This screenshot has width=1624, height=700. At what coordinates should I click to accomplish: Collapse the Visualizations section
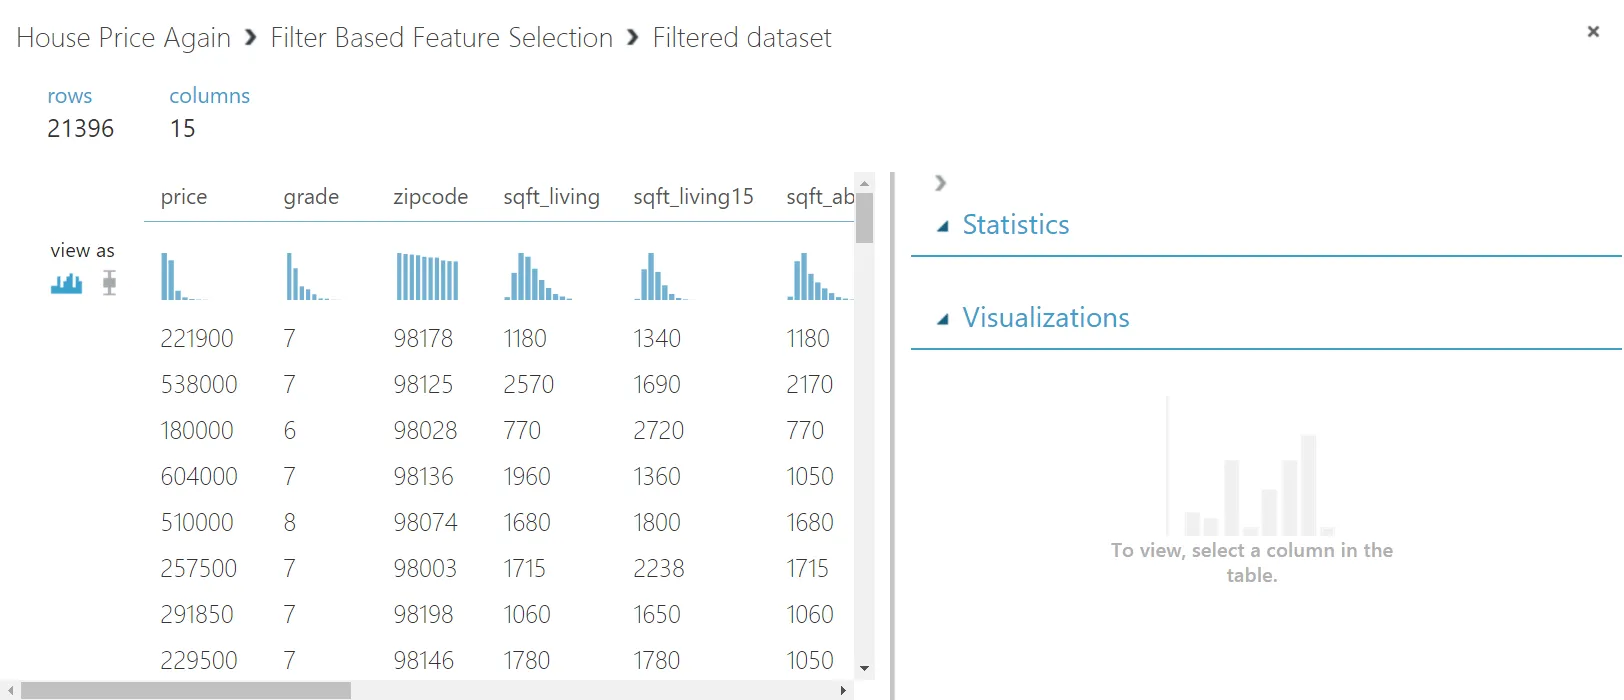(x=942, y=319)
